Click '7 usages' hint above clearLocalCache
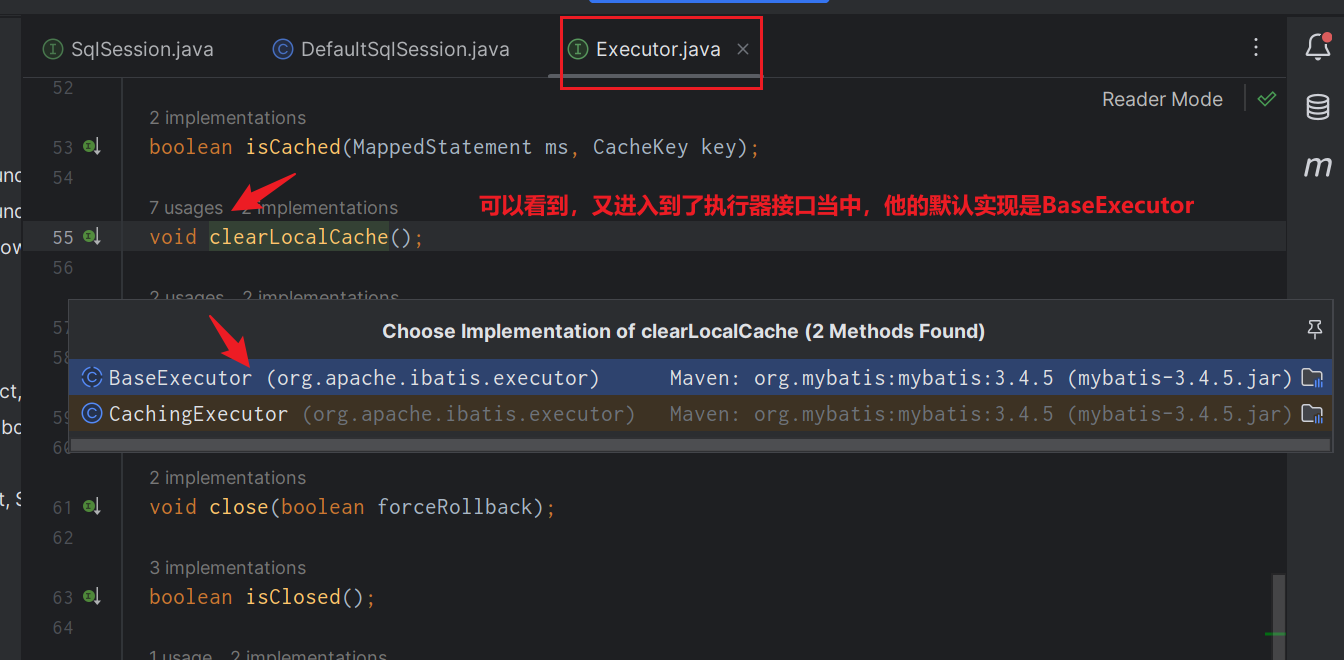The width and height of the screenshot is (1344, 660). point(186,208)
